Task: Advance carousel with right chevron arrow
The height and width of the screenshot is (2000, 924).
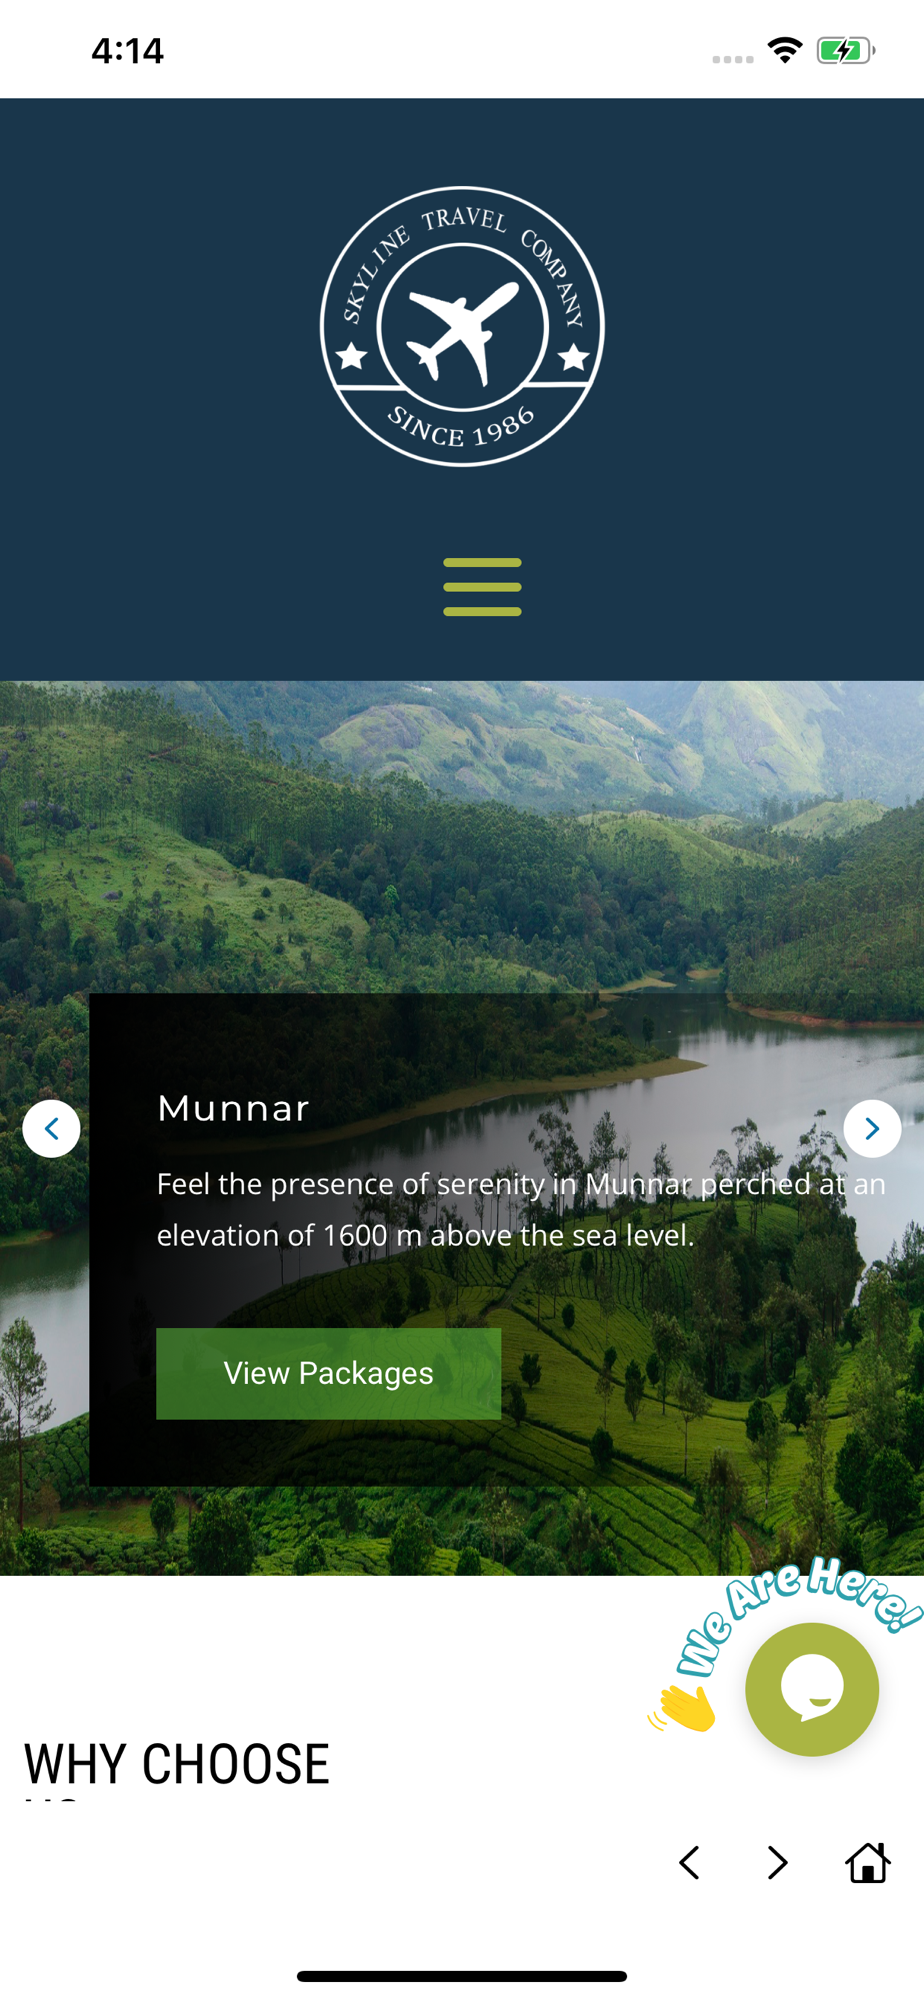Action: (x=872, y=1129)
